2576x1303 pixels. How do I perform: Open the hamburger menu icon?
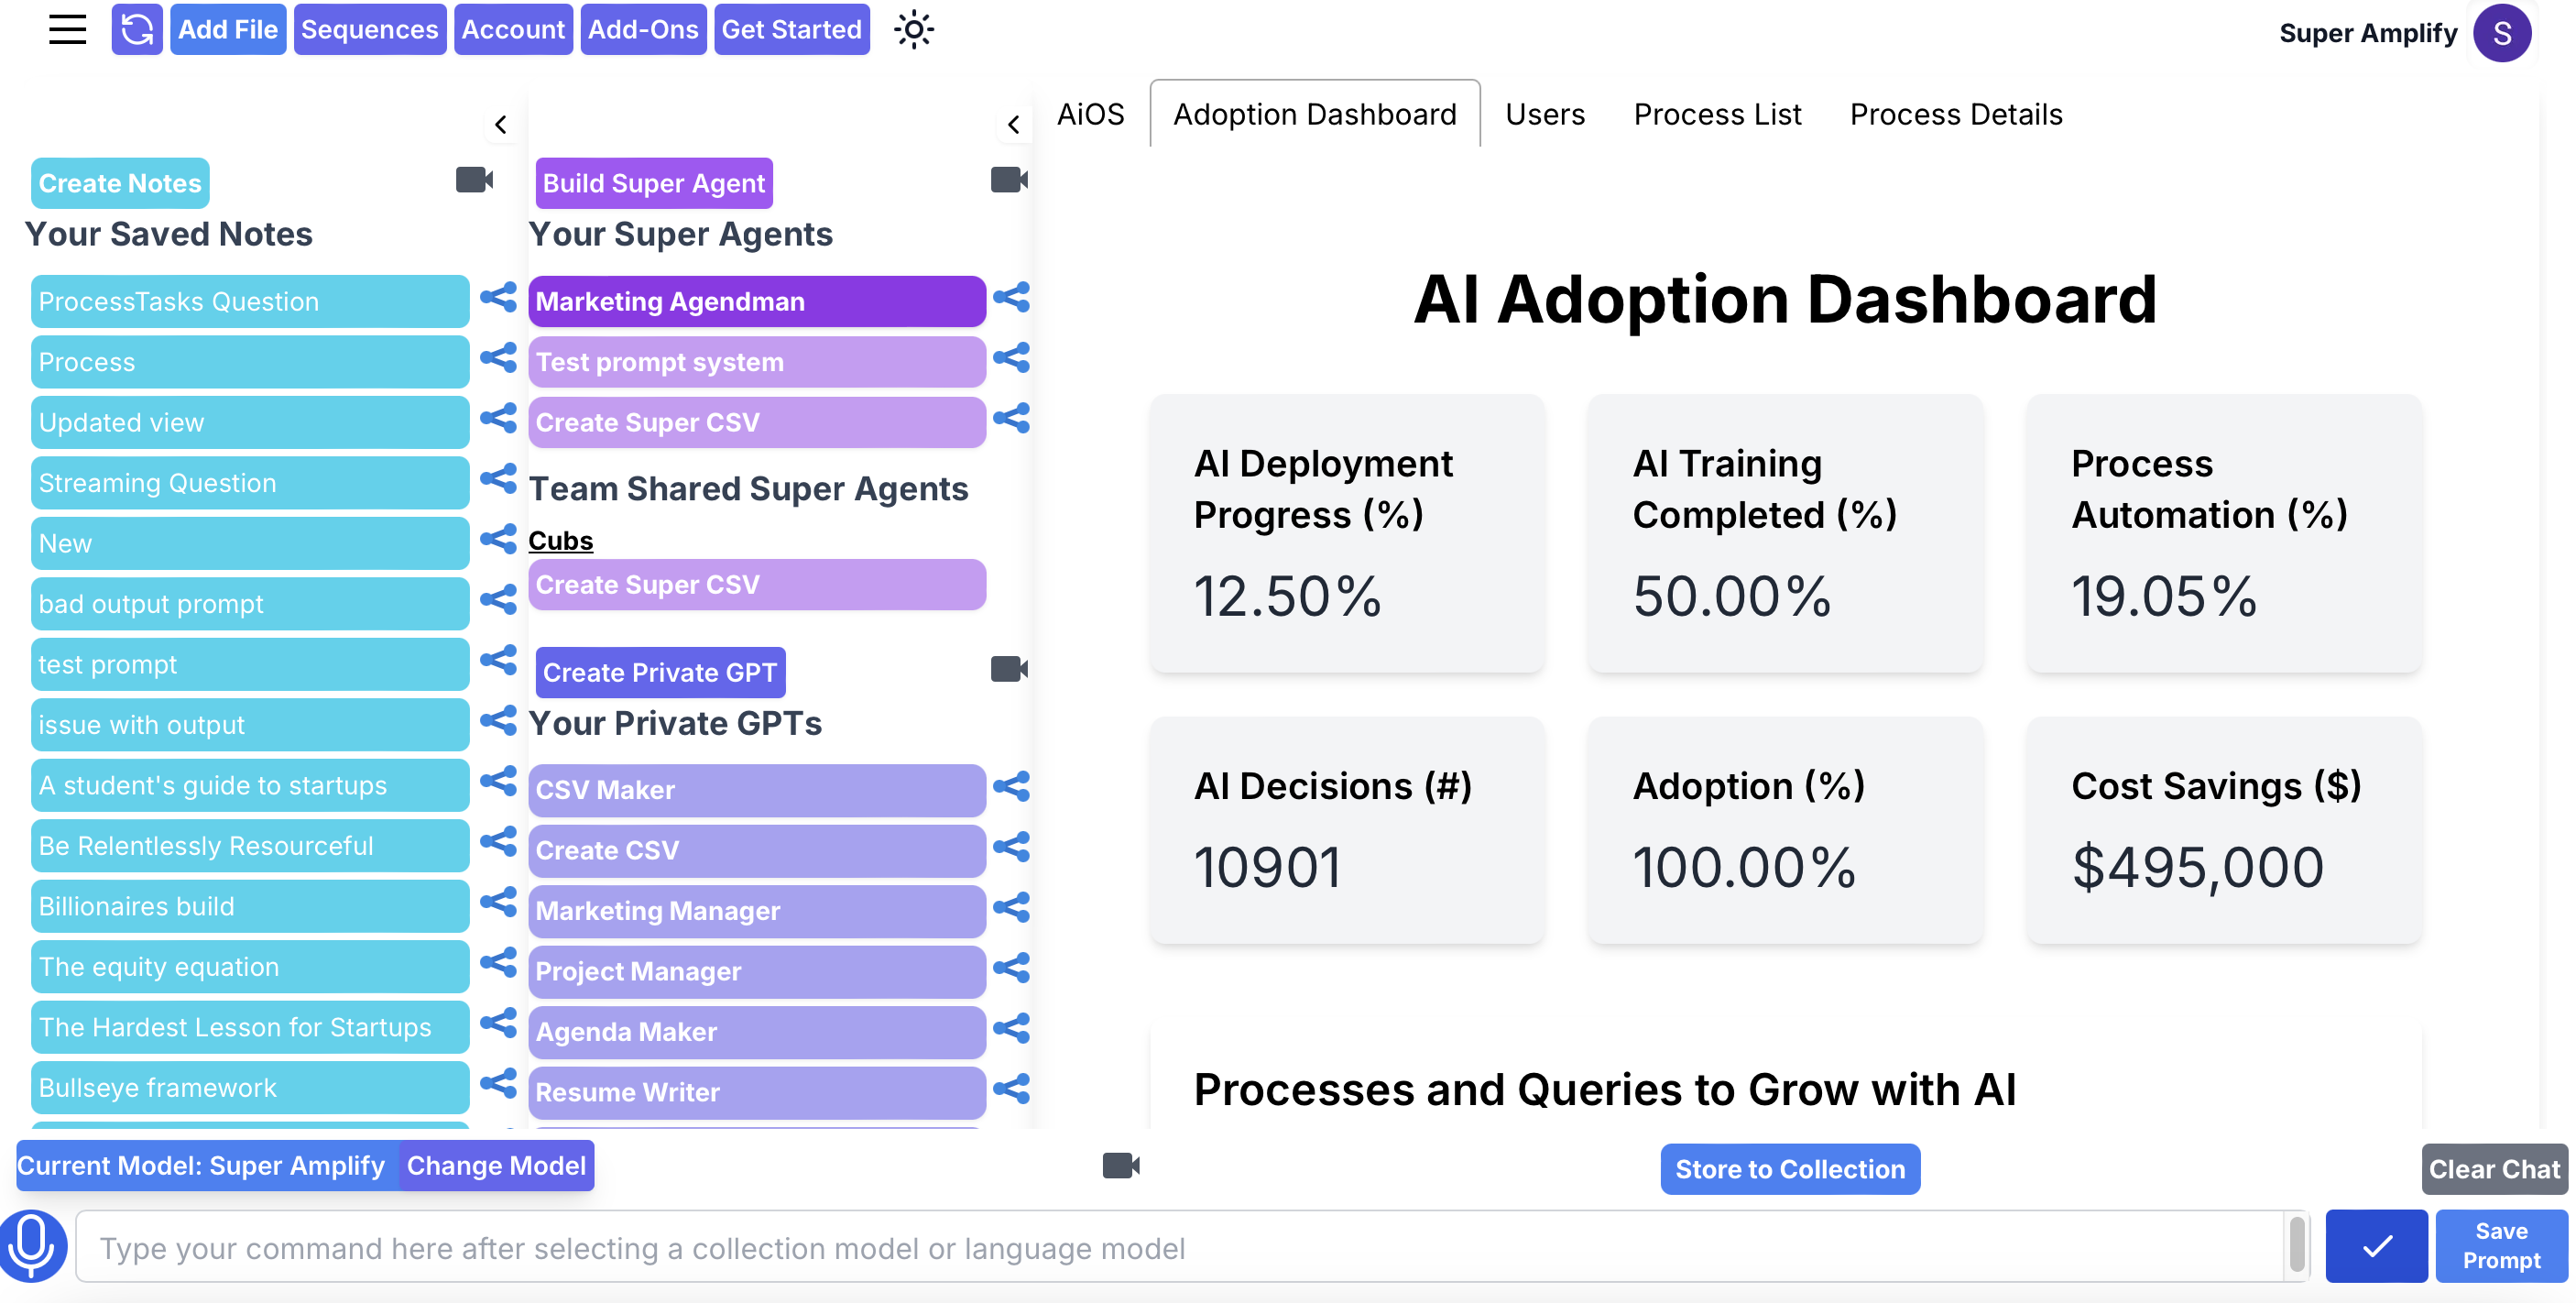click(x=67, y=30)
